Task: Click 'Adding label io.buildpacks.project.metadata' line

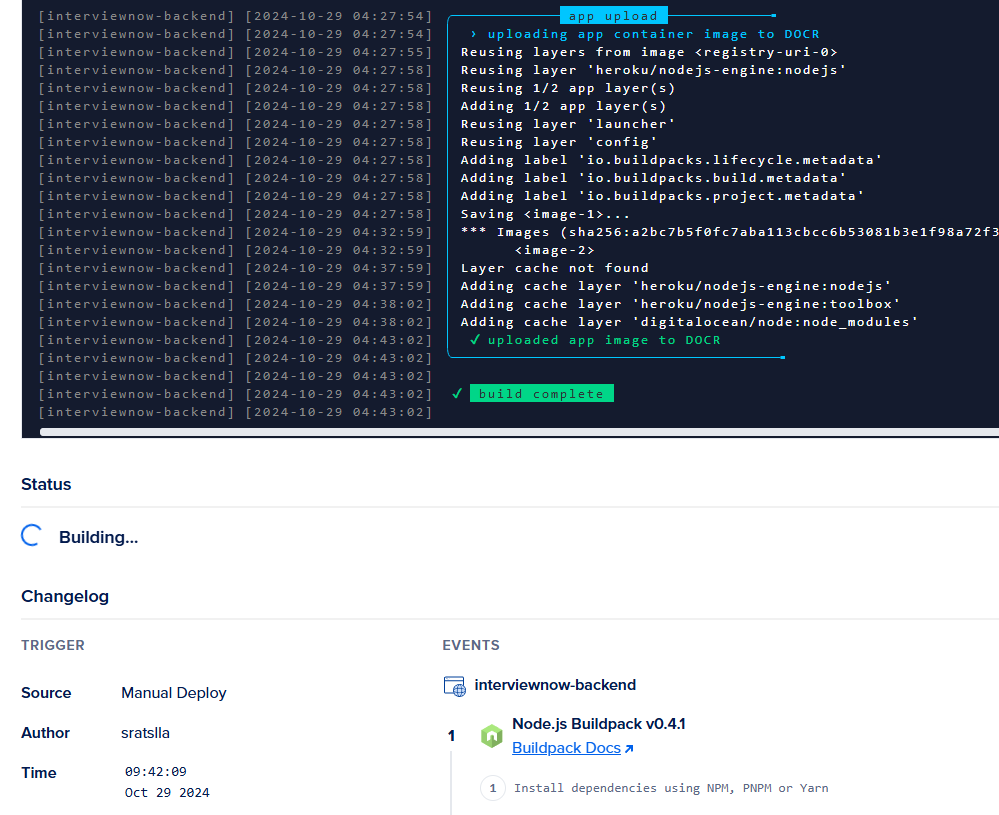Action: tap(662, 196)
